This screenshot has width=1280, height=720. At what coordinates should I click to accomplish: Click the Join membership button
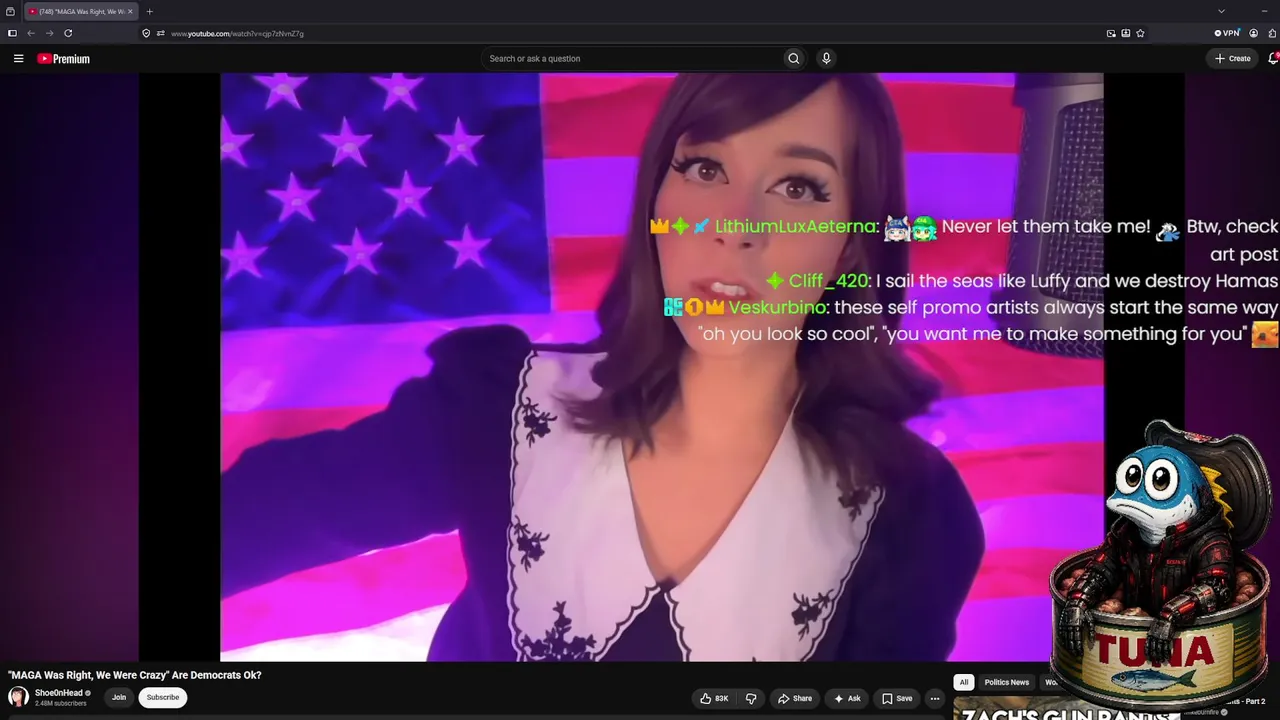pyautogui.click(x=119, y=697)
